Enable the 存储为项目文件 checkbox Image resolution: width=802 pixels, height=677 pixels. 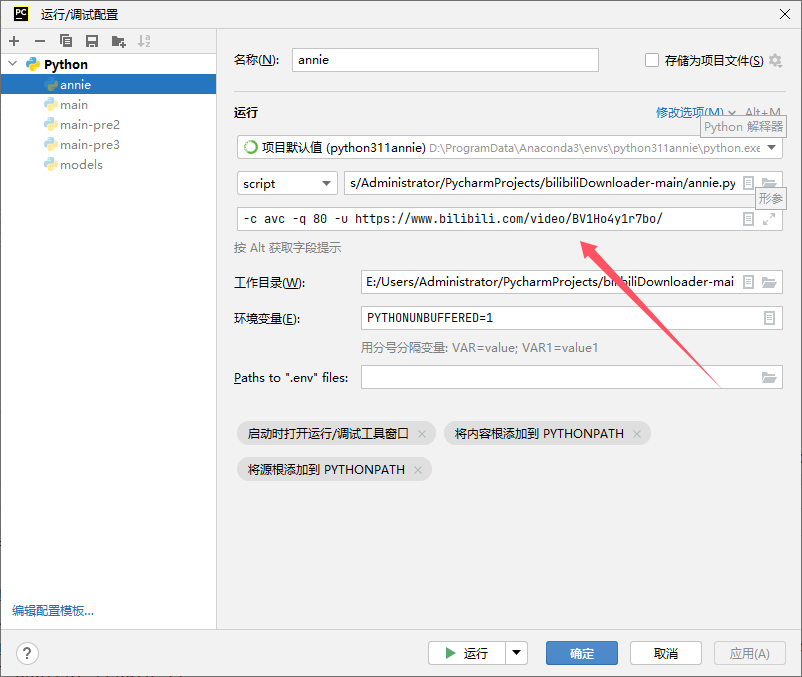[x=652, y=61]
